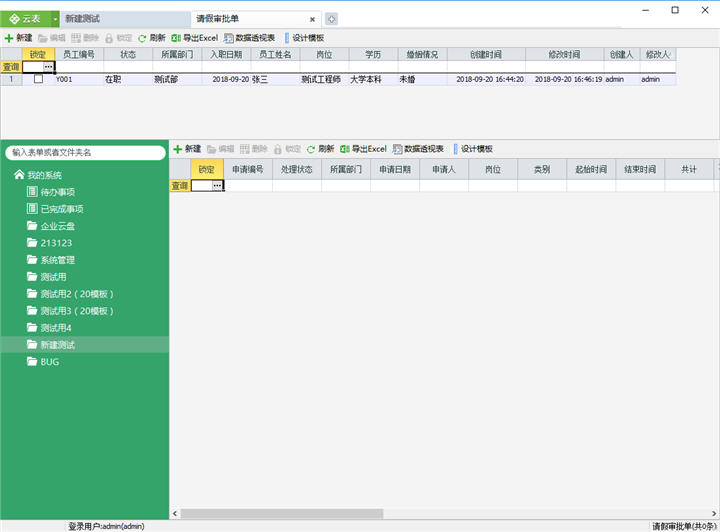Viewport: 720px width, 532px height.
Task: Click the 处理状态 column header
Action: coord(297,169)
